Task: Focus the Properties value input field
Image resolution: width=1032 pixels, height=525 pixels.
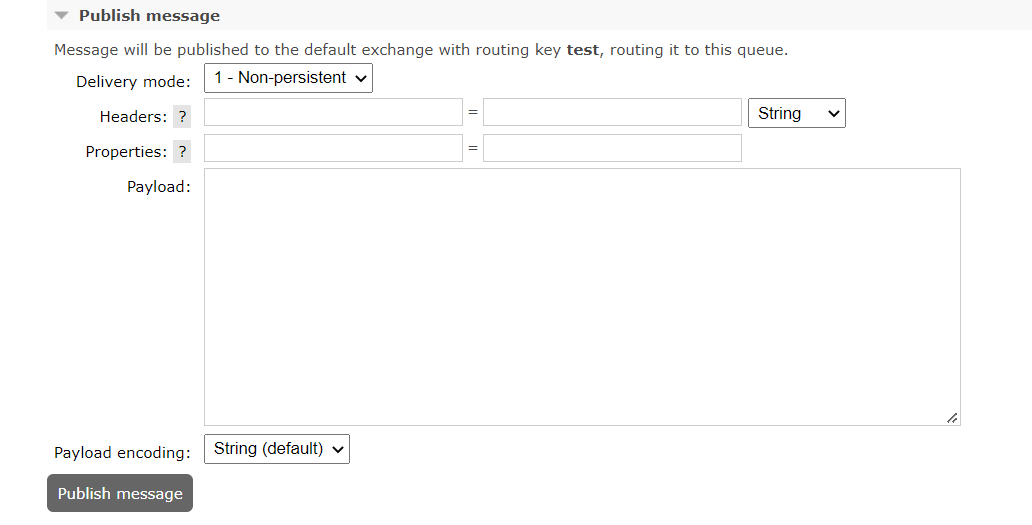Action: point(612,149)
